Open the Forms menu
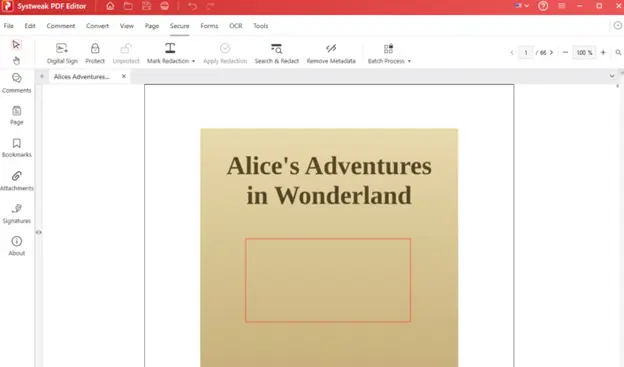624x367 pixels. tap(209, 26)
